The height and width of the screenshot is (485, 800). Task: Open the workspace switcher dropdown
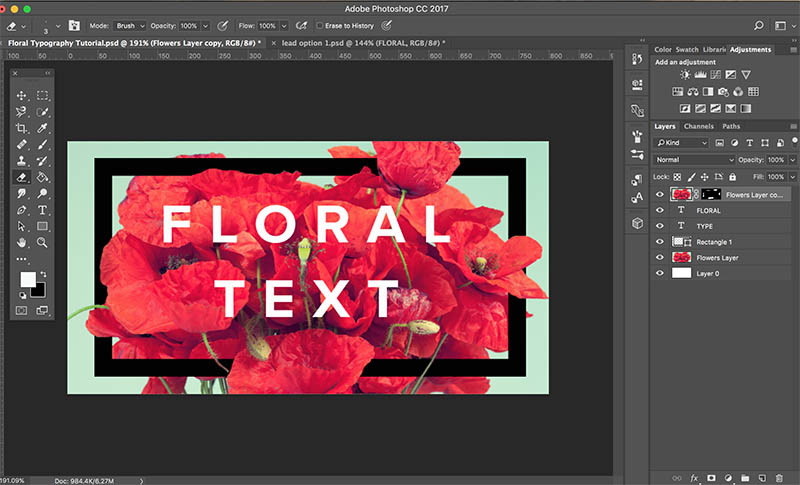pyautogui.click(x=784, y=25)
